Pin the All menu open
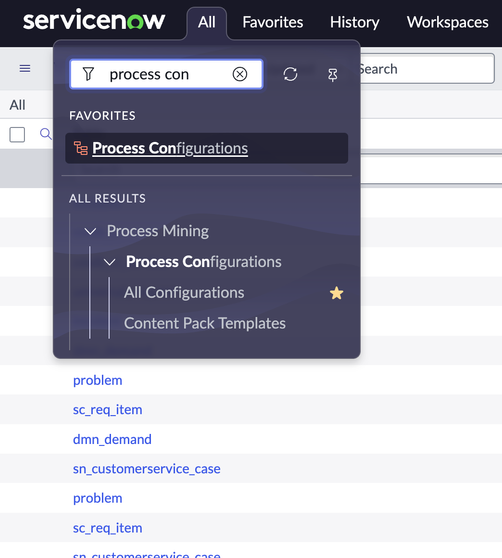The image size is (502, 558). click(333, 75)
